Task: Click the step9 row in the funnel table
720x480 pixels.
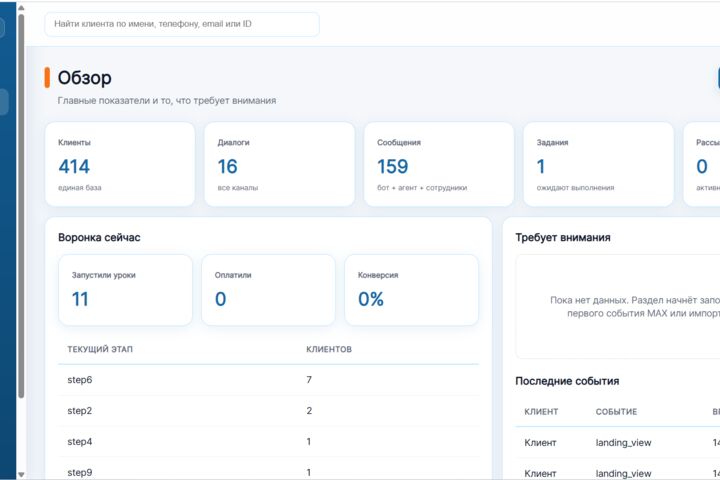Action: [268, 471]
